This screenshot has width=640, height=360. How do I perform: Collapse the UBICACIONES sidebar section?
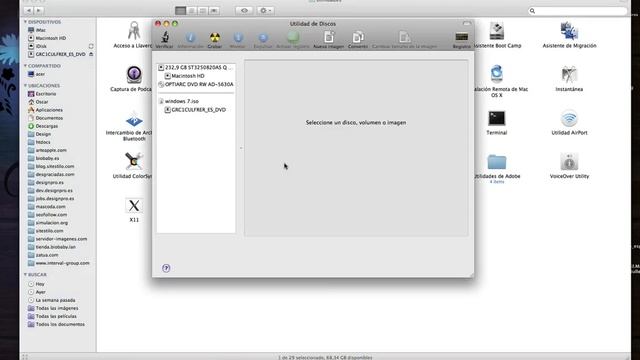(x=25, y=86)
